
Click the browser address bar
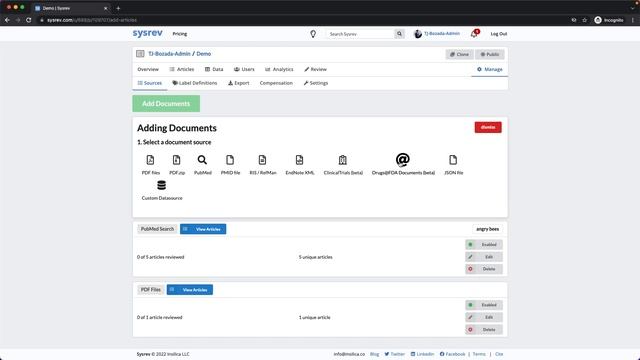[302, 20]
